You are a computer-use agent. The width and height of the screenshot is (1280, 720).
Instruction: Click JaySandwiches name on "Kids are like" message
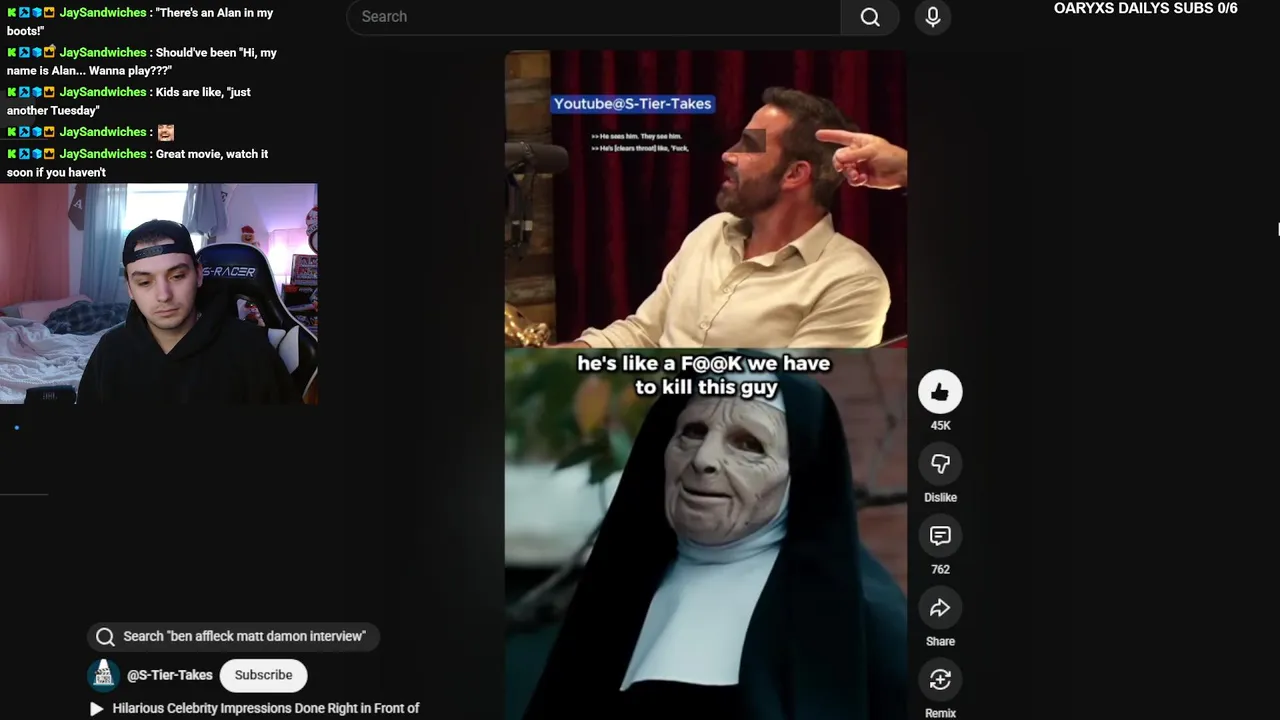(x=102, y=92)
